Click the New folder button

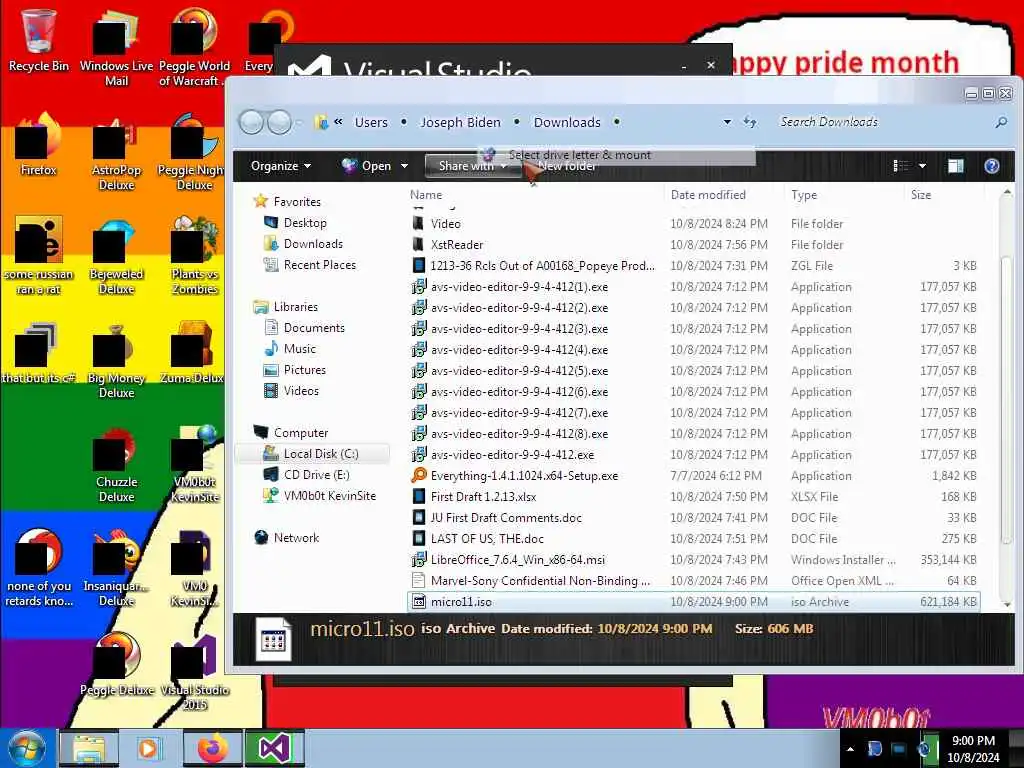tap(568, 167)
